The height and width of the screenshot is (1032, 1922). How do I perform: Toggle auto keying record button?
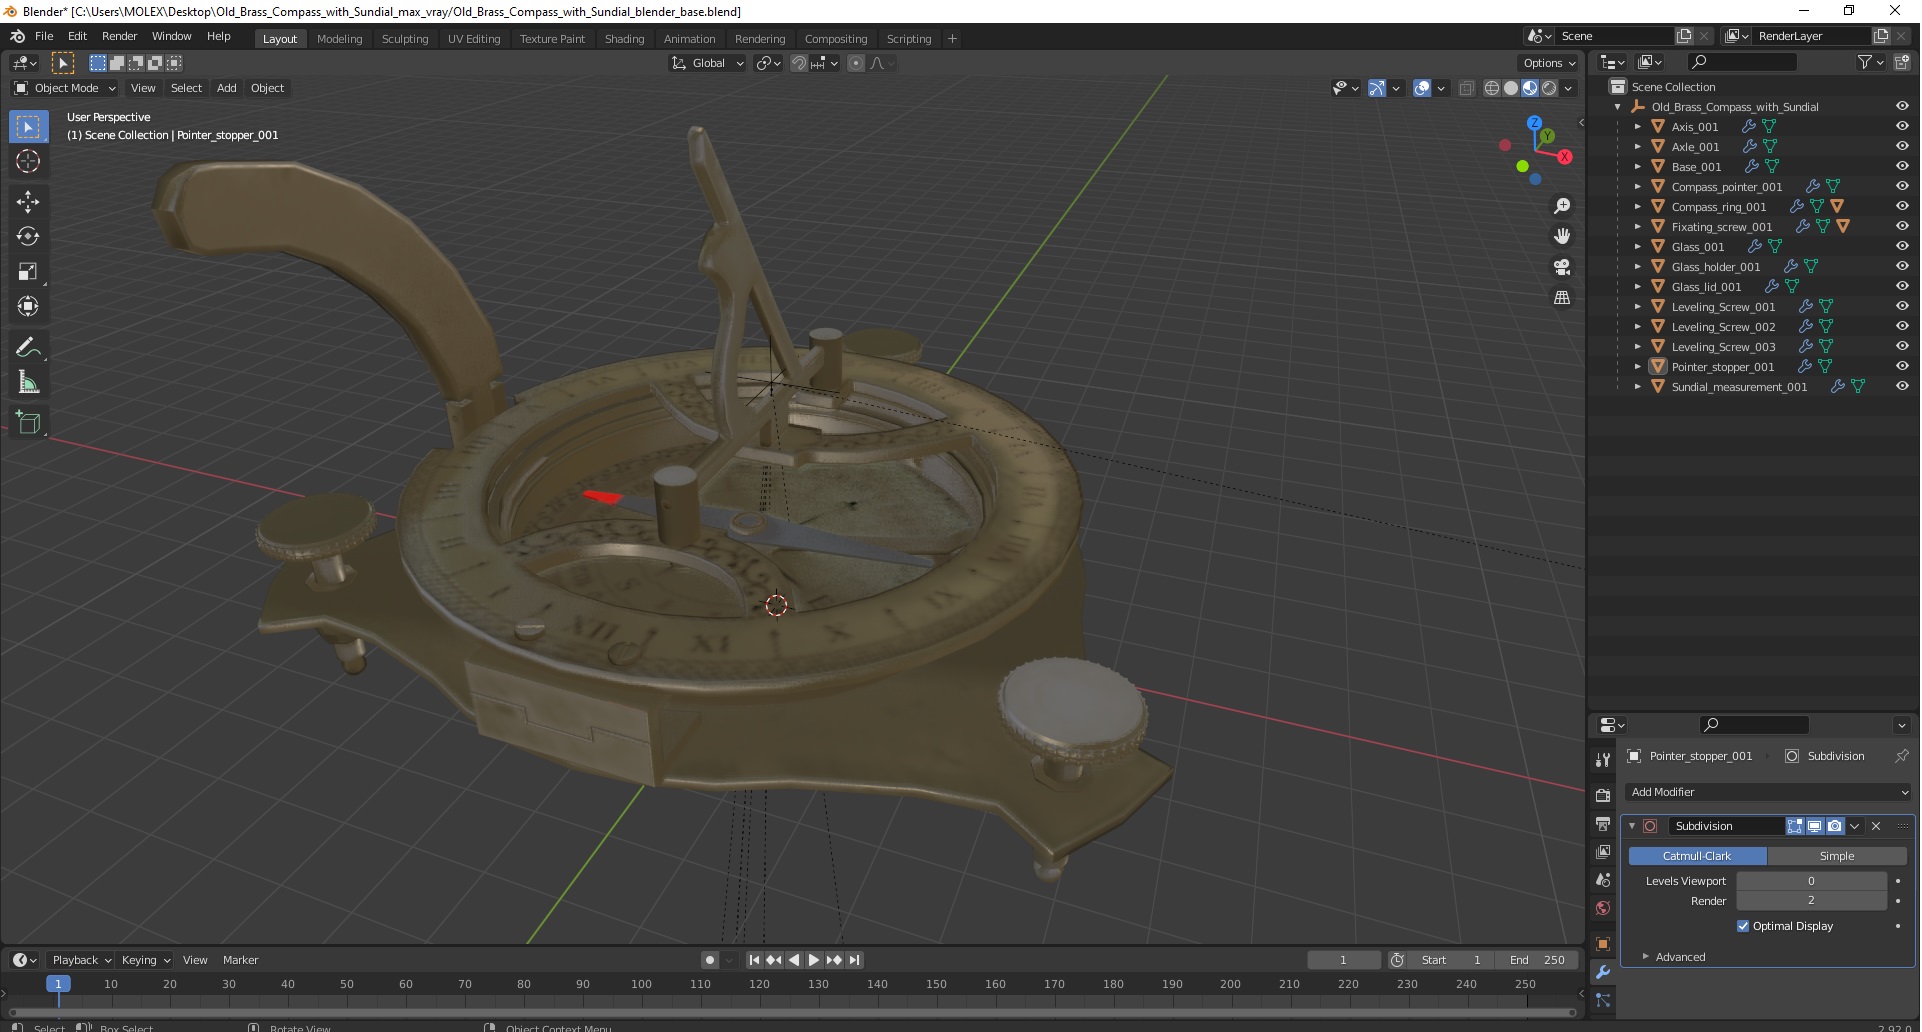710,960
